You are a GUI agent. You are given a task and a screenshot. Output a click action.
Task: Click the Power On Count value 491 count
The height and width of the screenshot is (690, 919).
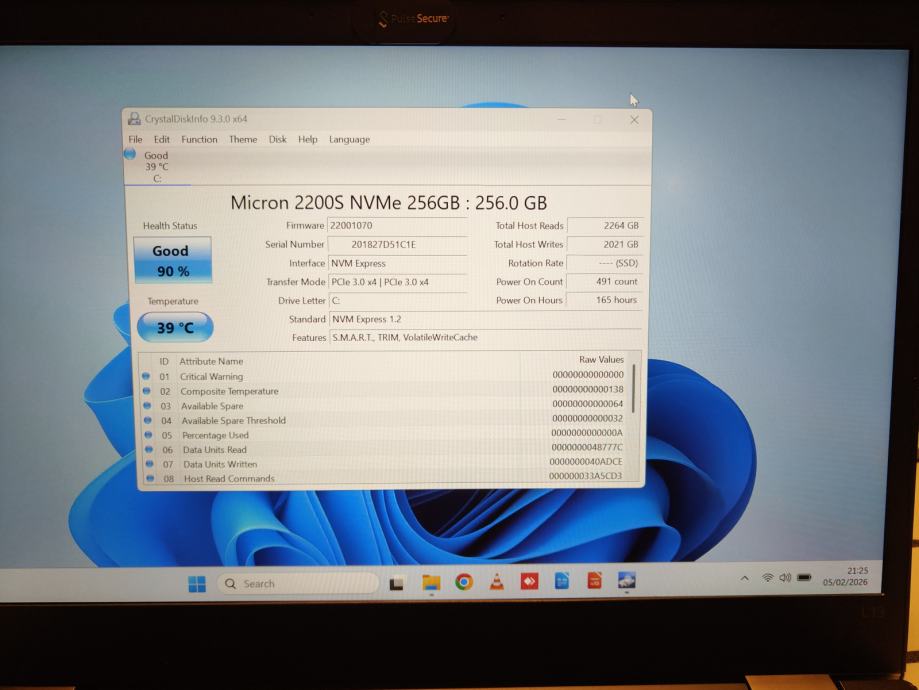coord(604,281)
